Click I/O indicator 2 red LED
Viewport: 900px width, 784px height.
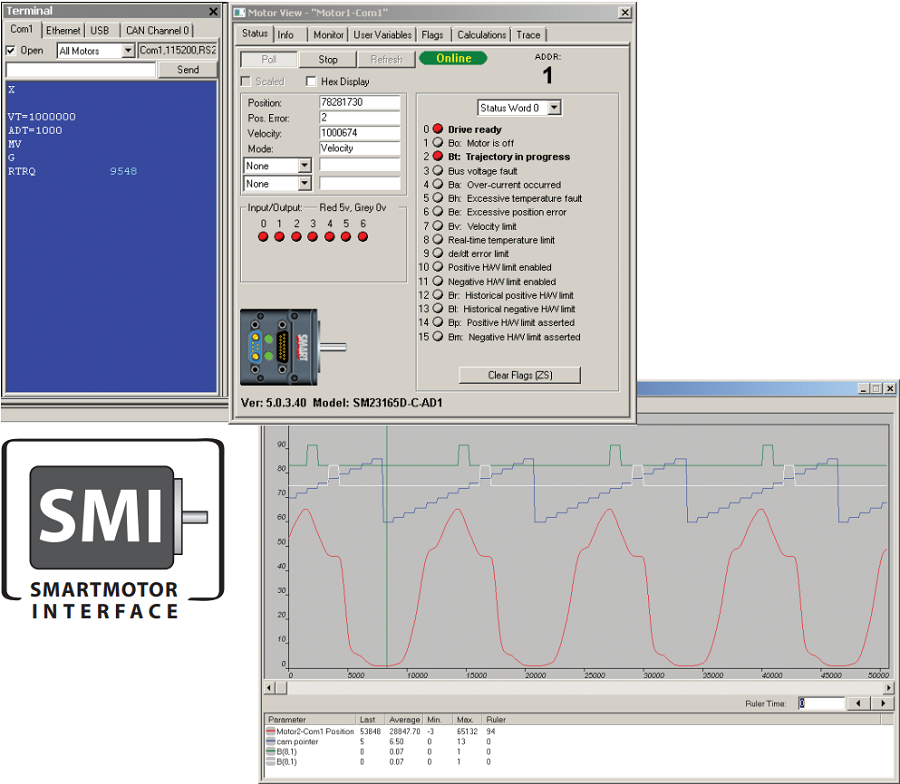click(296, 236)
